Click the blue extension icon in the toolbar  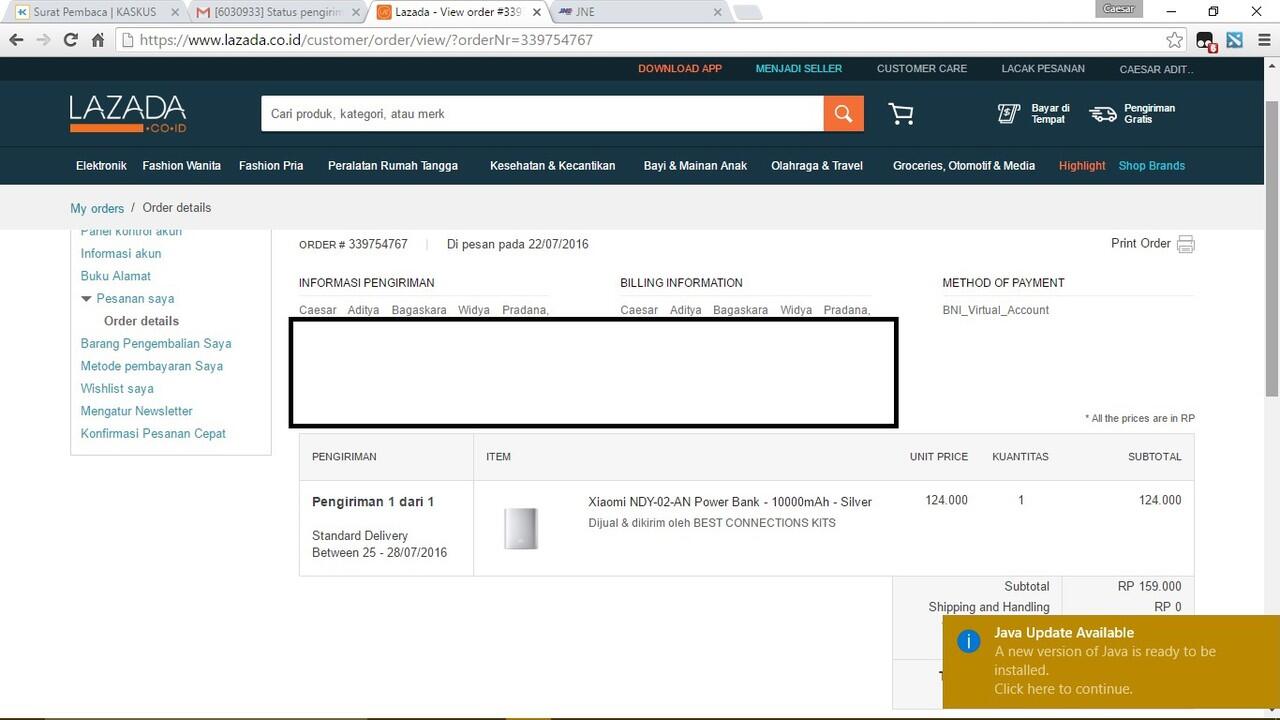click(1235, 40)
